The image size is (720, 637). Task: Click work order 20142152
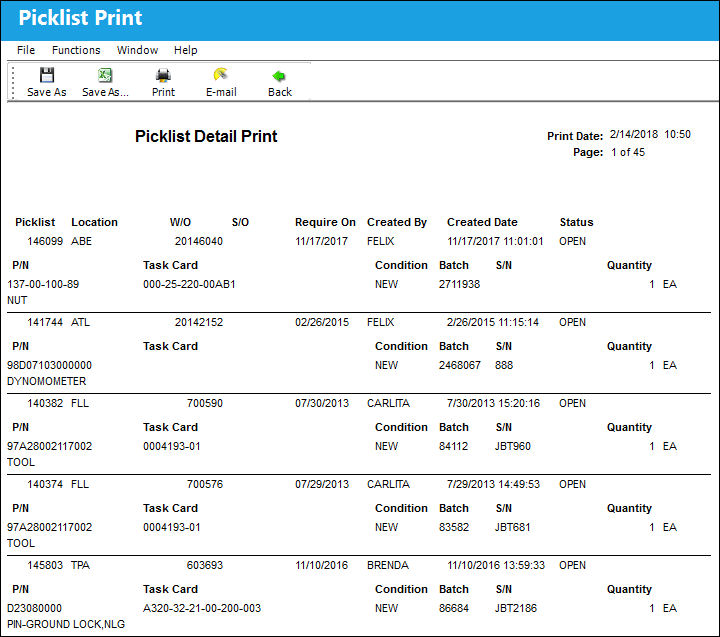tap(199, 322)
